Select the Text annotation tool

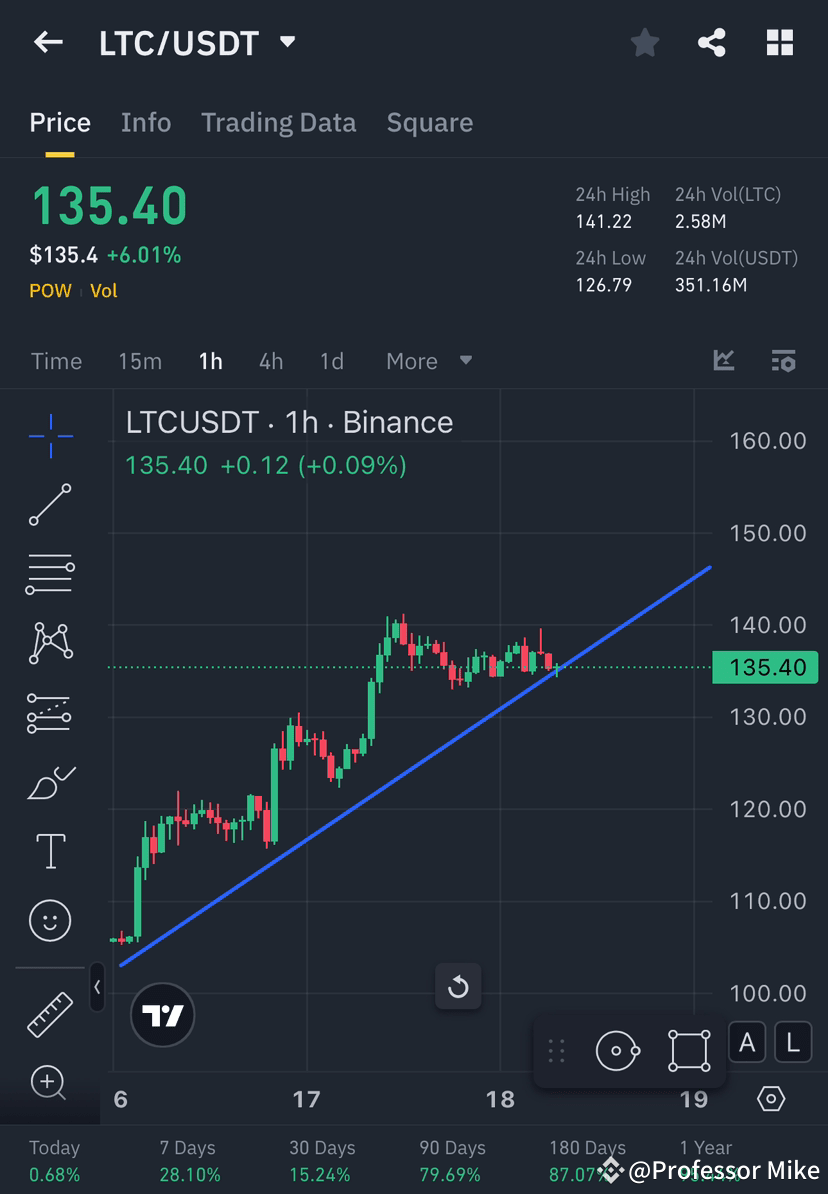click(x=50, y=850)
